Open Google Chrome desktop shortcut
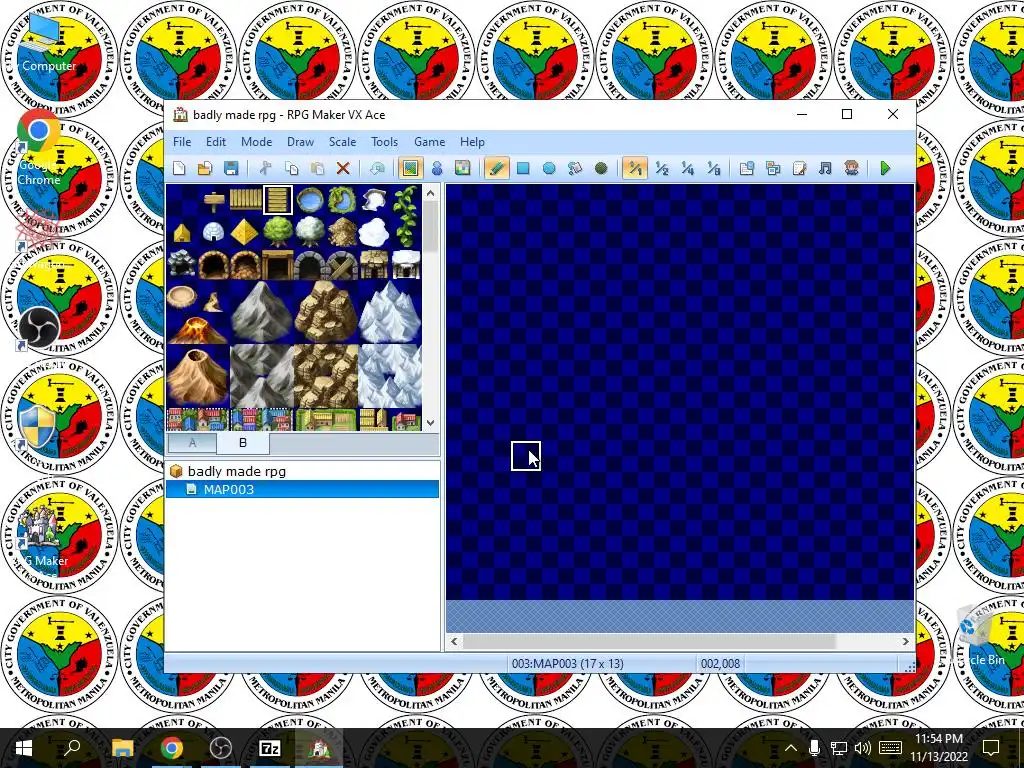The image size is (1024, 768). 39,149
